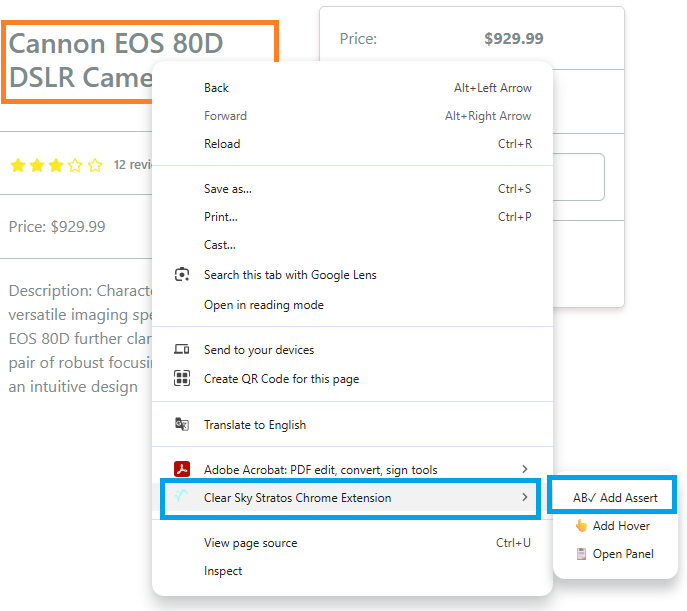Click the Add Hover pointing-hand icon
This screenshot has height=611, width=687.
(581, 526)
